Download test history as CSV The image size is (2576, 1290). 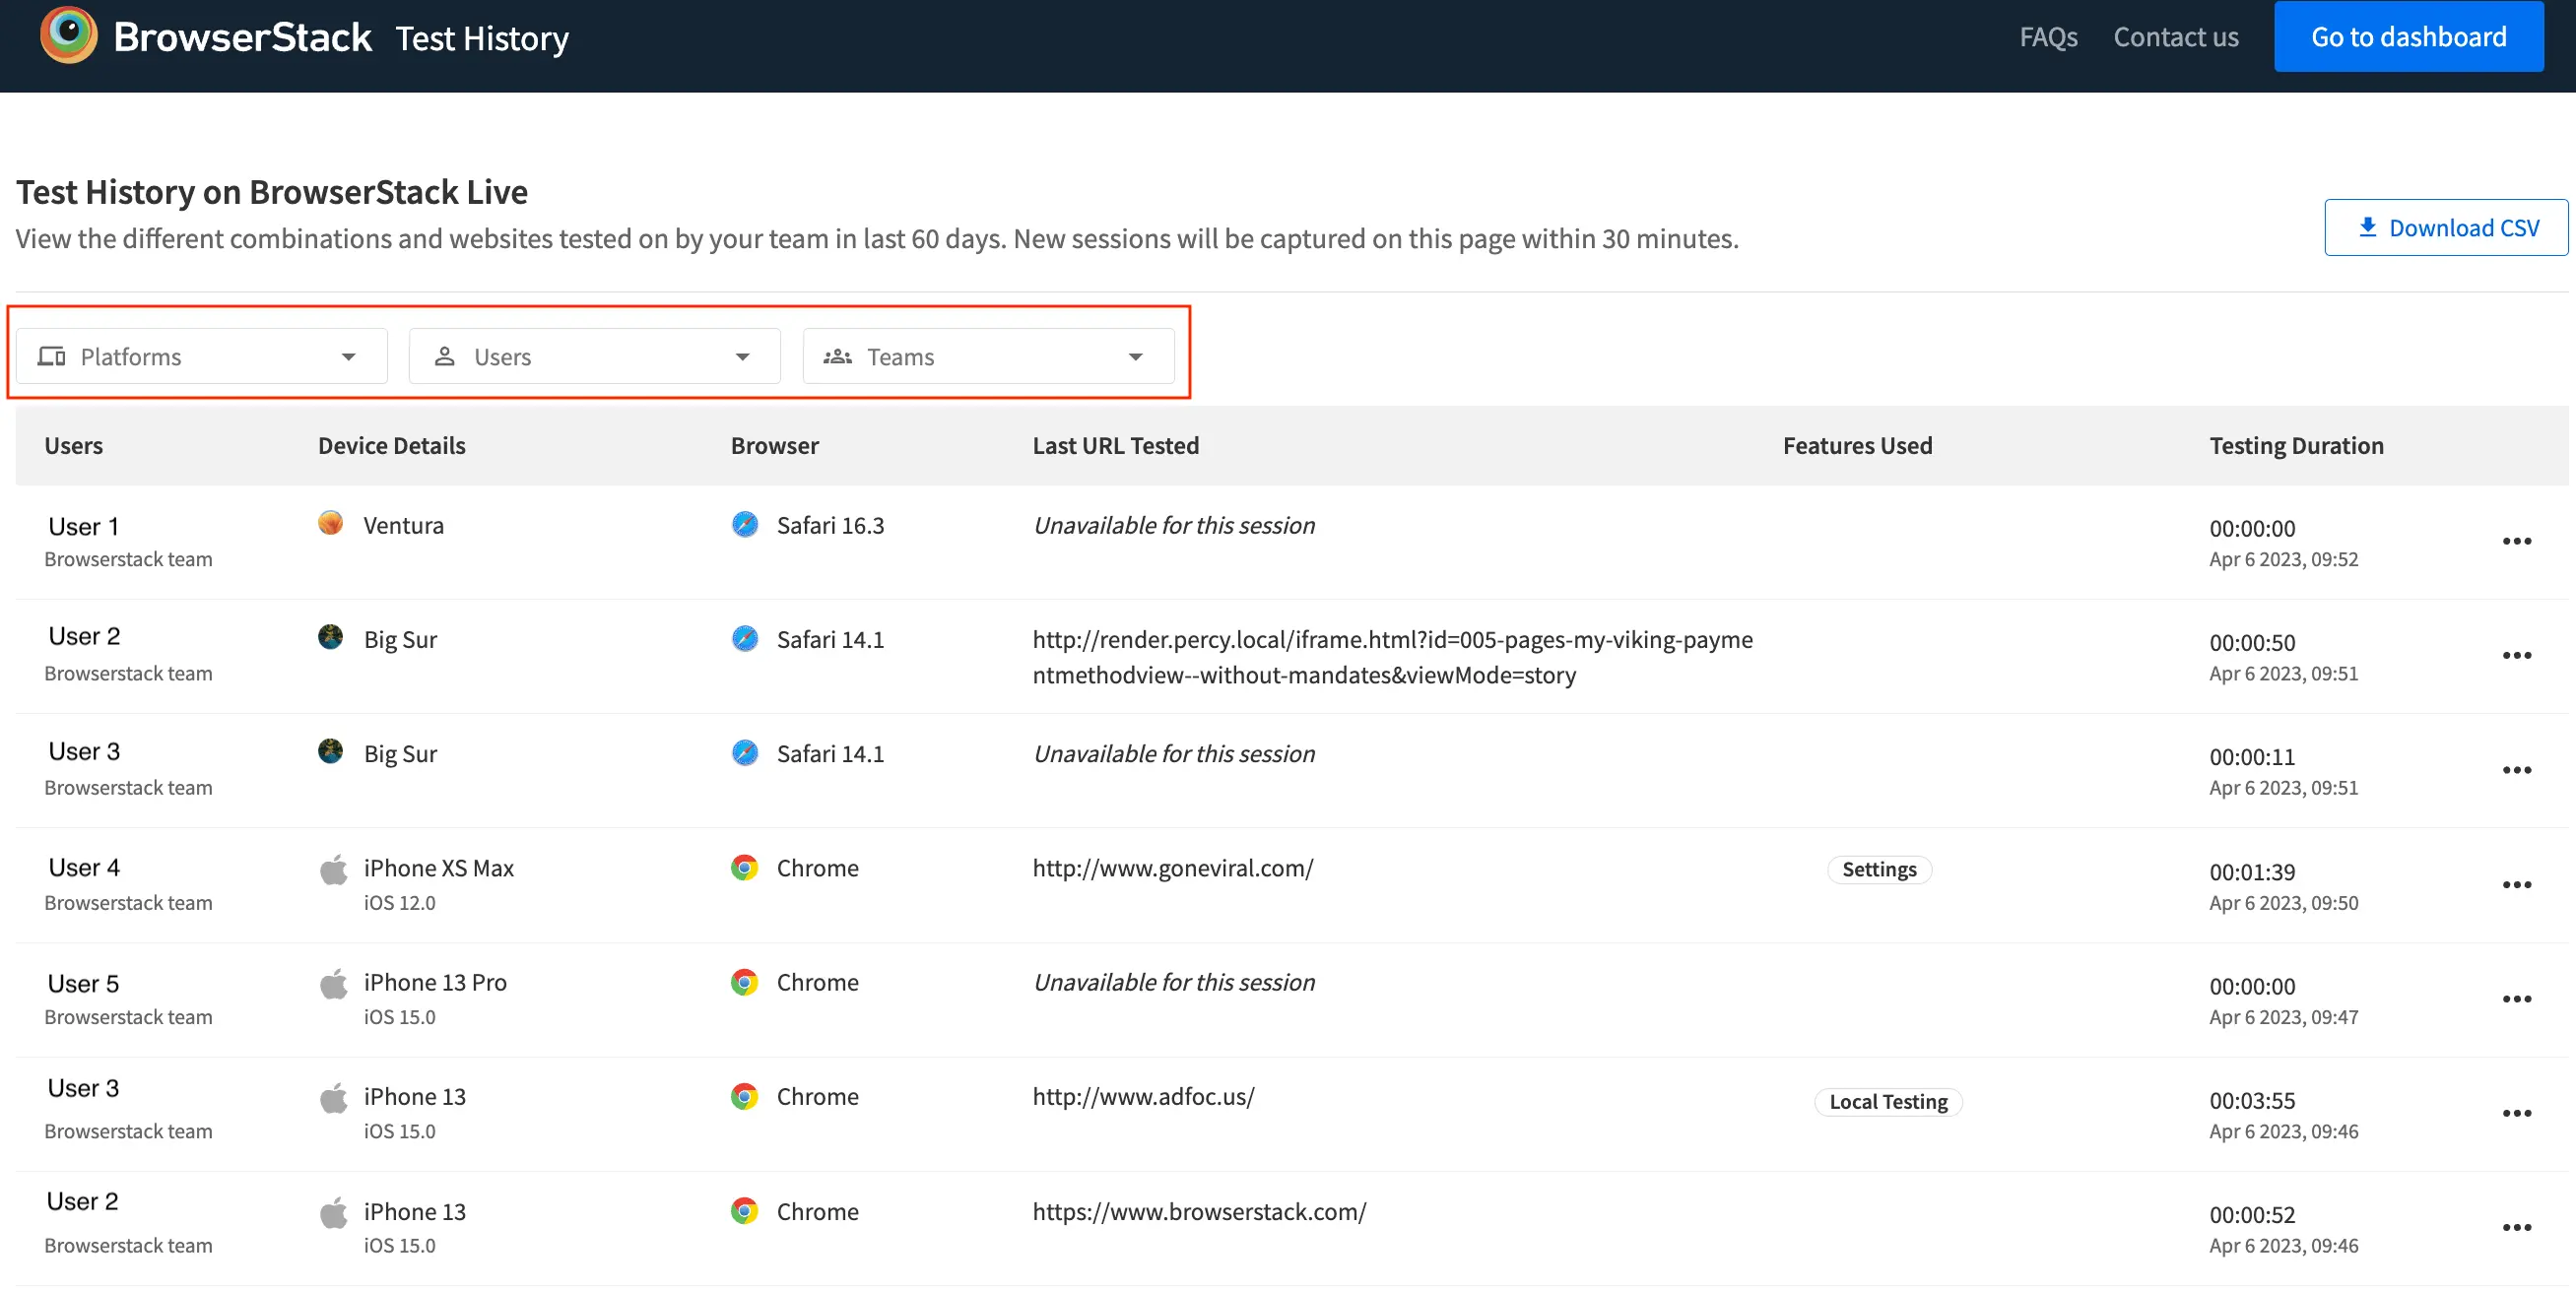click(2445, 228)
